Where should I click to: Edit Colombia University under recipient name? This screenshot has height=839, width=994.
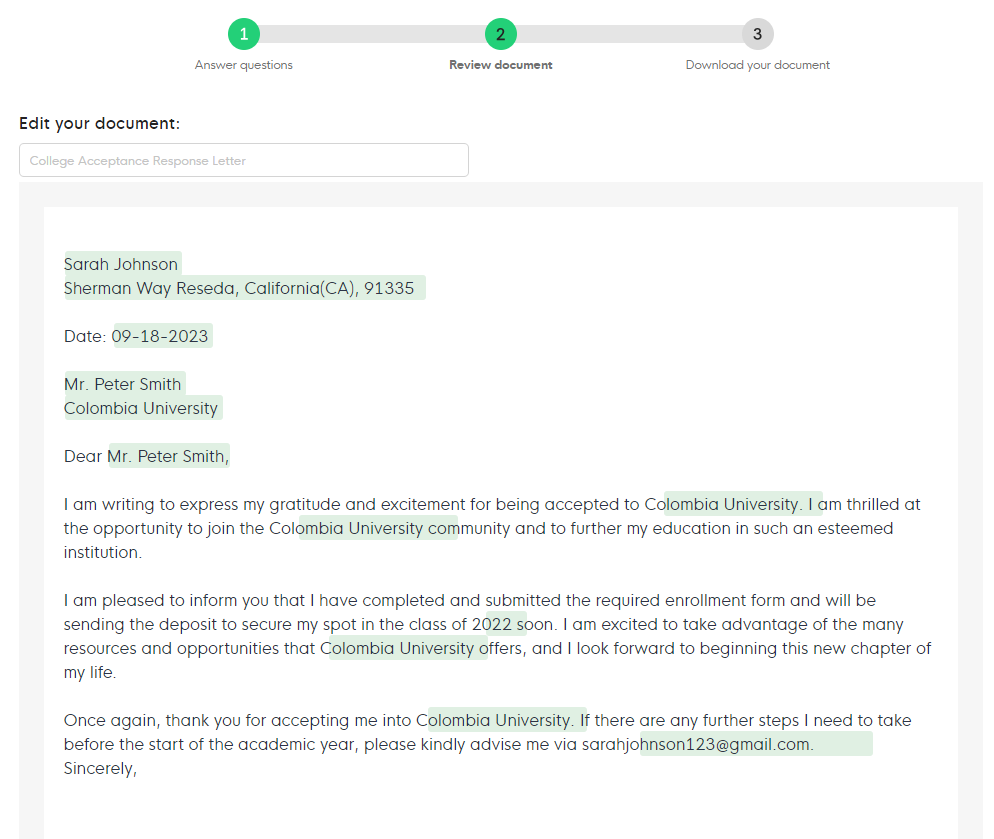[141, 408]
